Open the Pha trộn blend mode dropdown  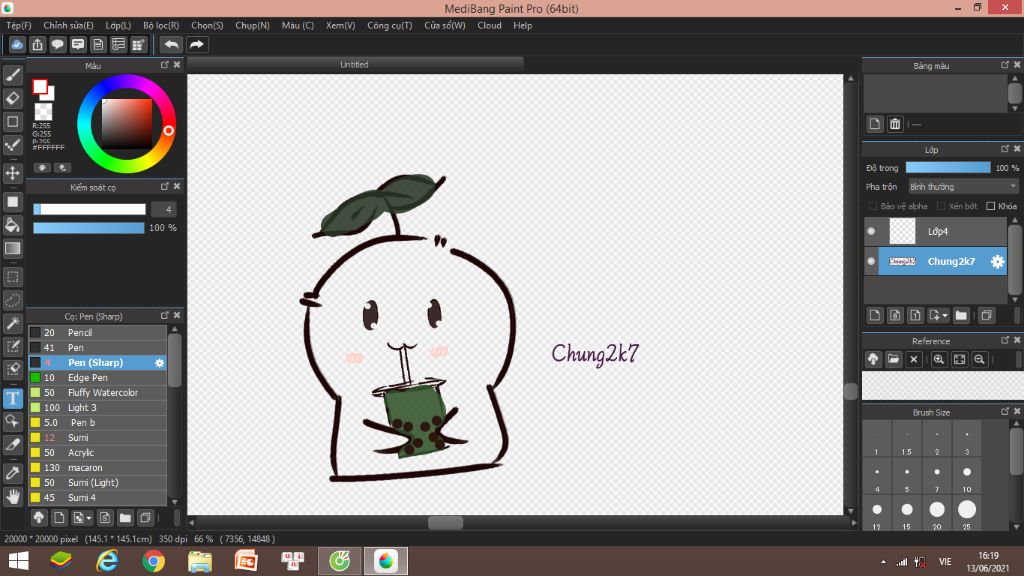pyautogui.click(x=963, y=187)
